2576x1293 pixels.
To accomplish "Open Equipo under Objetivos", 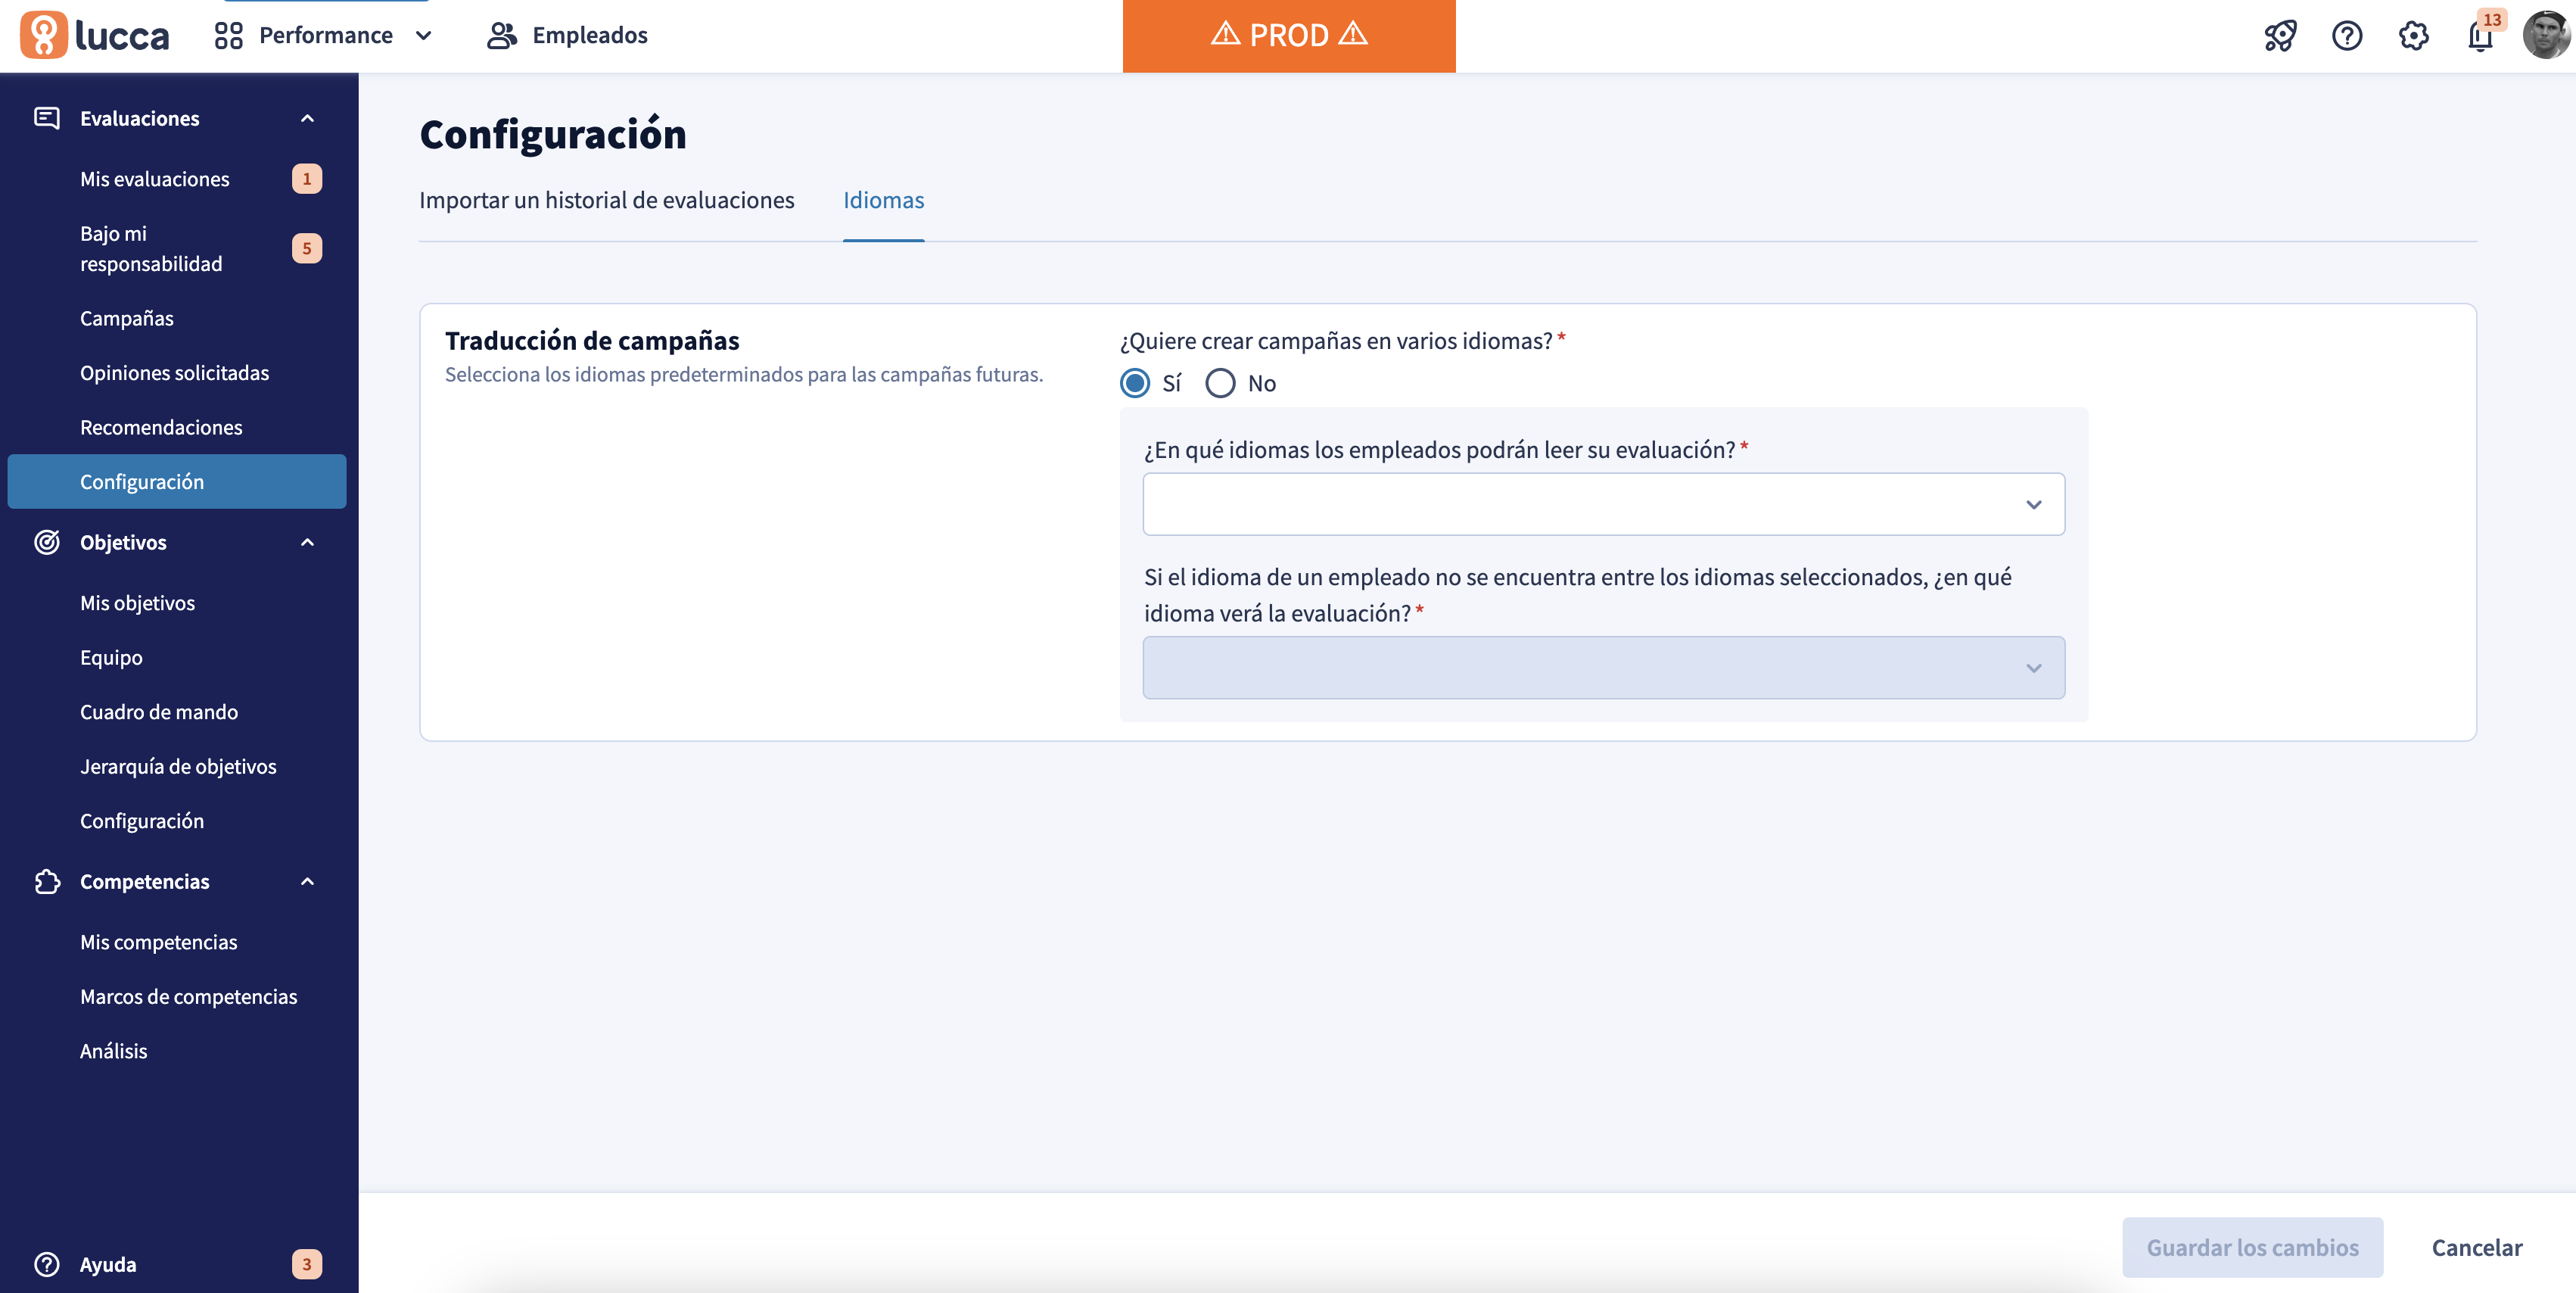I will coord(177,657).
